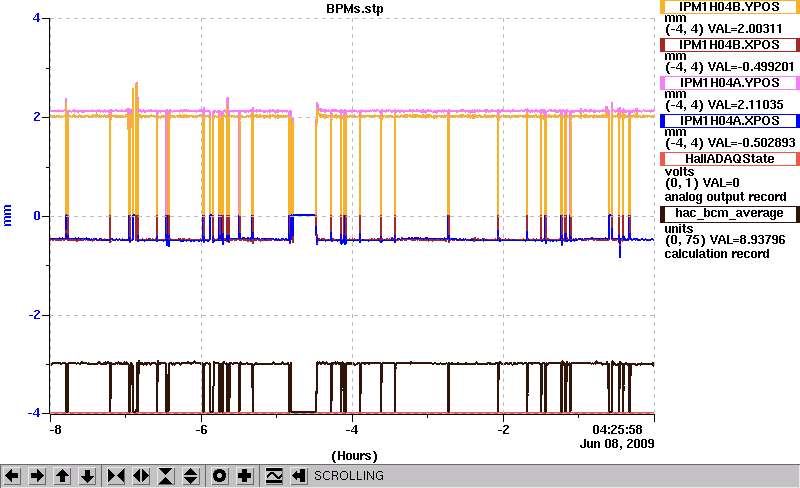Click the -6 tick label on x-axis
Screen dimensions: 800x488
point(202,430)
